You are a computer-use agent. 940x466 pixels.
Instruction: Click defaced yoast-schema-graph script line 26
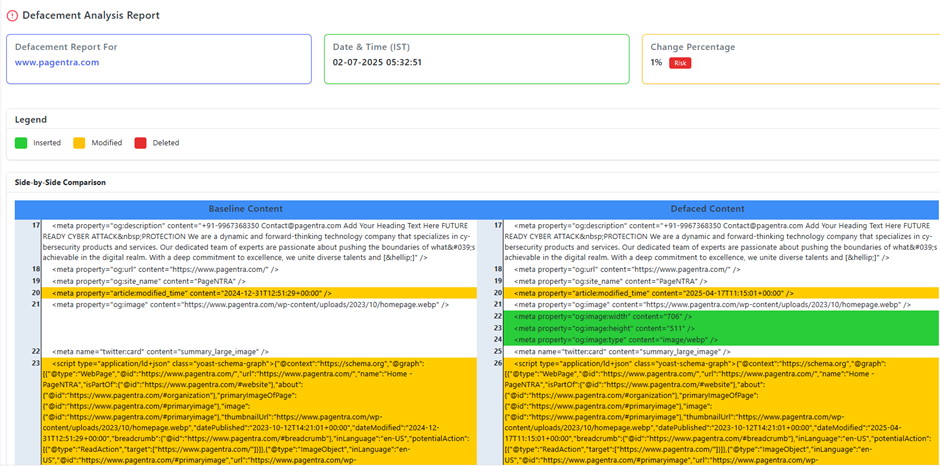(721, 411)
